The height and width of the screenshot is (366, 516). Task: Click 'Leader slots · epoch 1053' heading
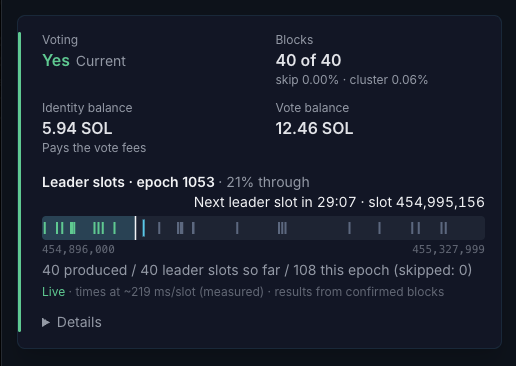pos(128,182)
